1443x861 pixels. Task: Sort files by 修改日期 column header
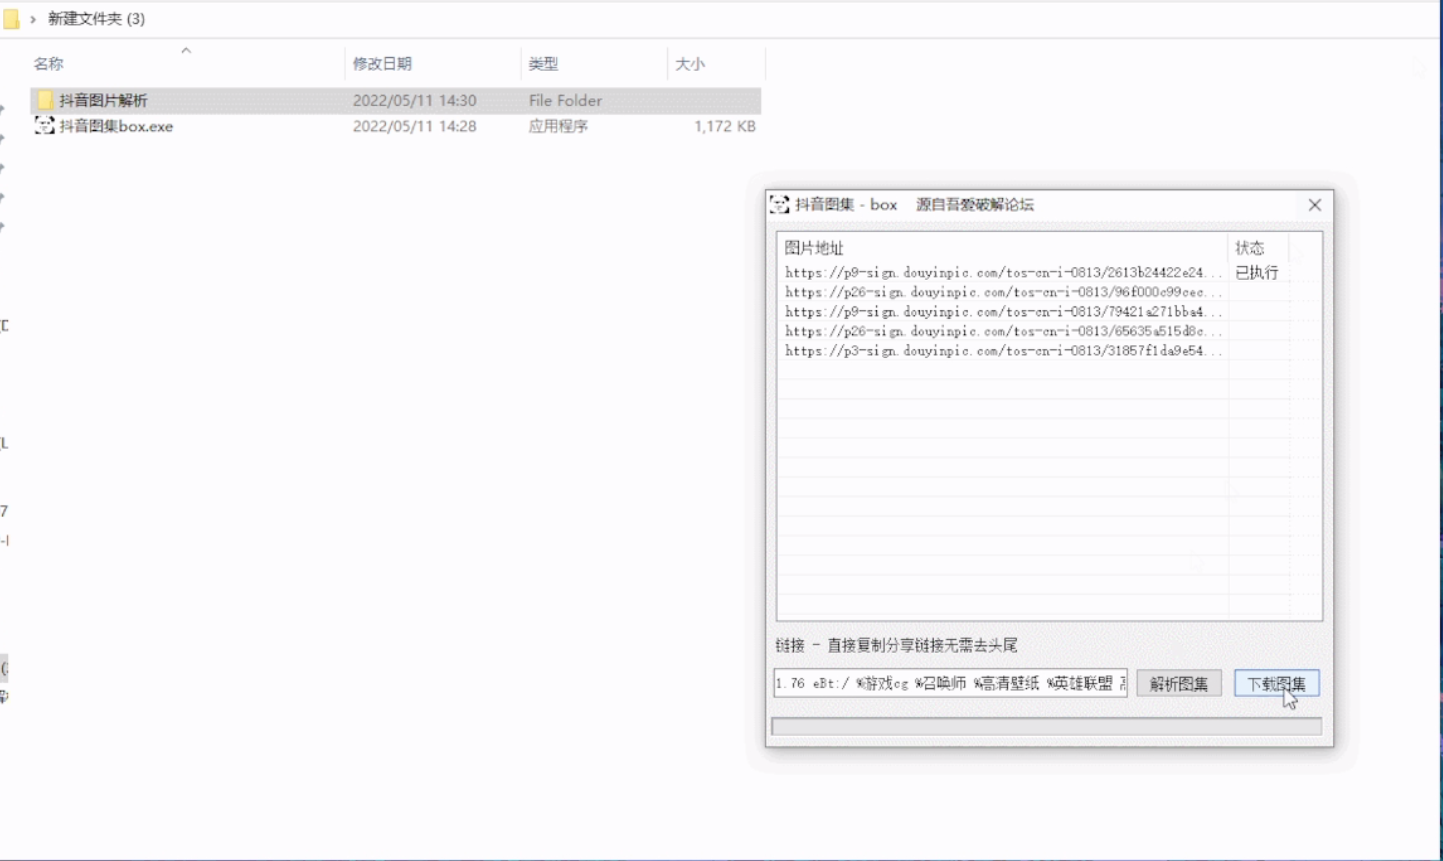382,64
